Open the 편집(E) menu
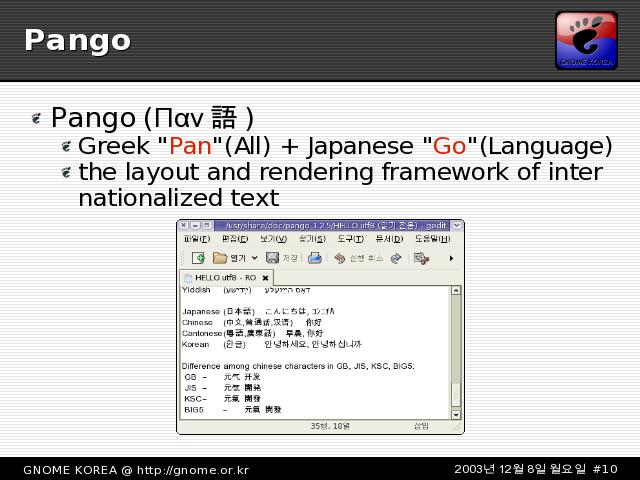This screenshot has height=480, width=640. pyautogui.click(x=235, y=240)
